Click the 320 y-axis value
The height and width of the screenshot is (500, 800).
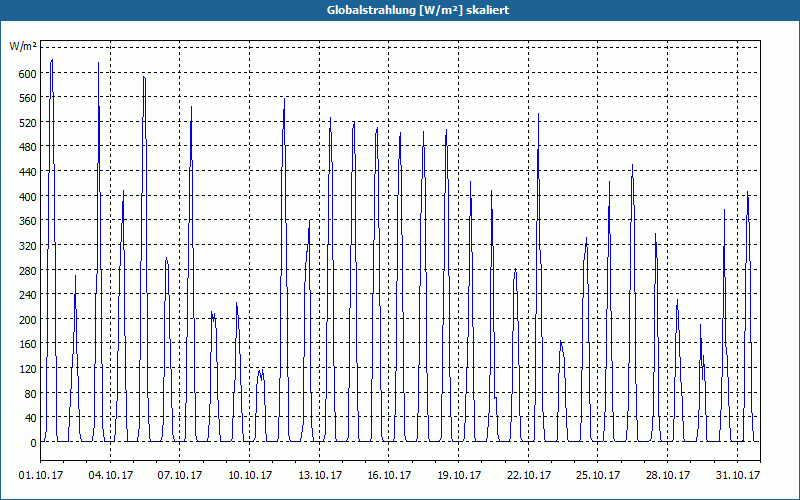point(27,246)
